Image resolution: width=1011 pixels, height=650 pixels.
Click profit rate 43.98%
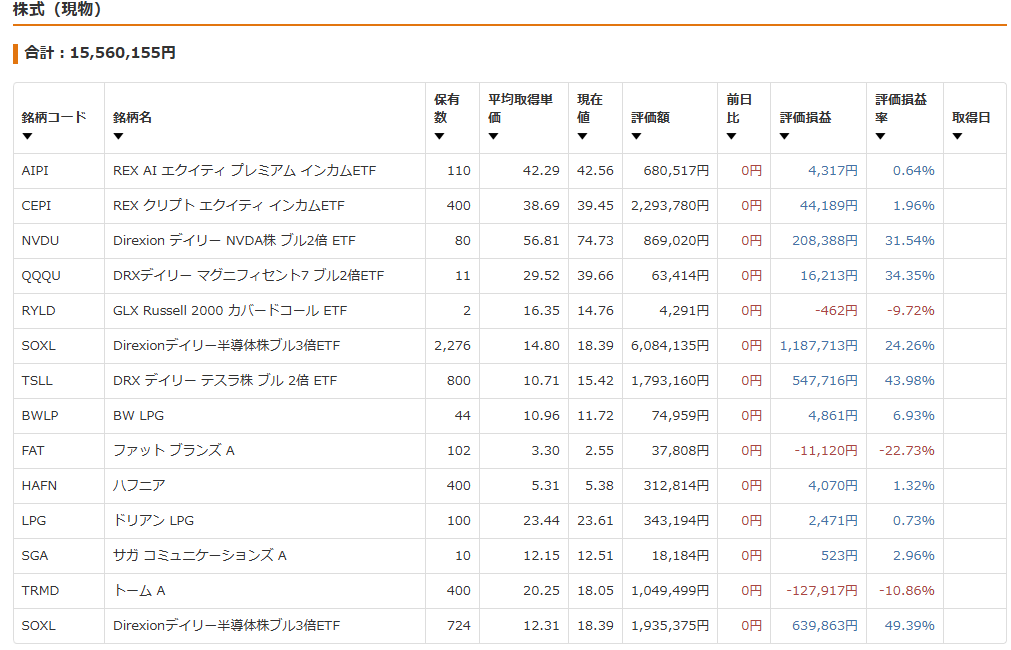click(x=910, y=380)
